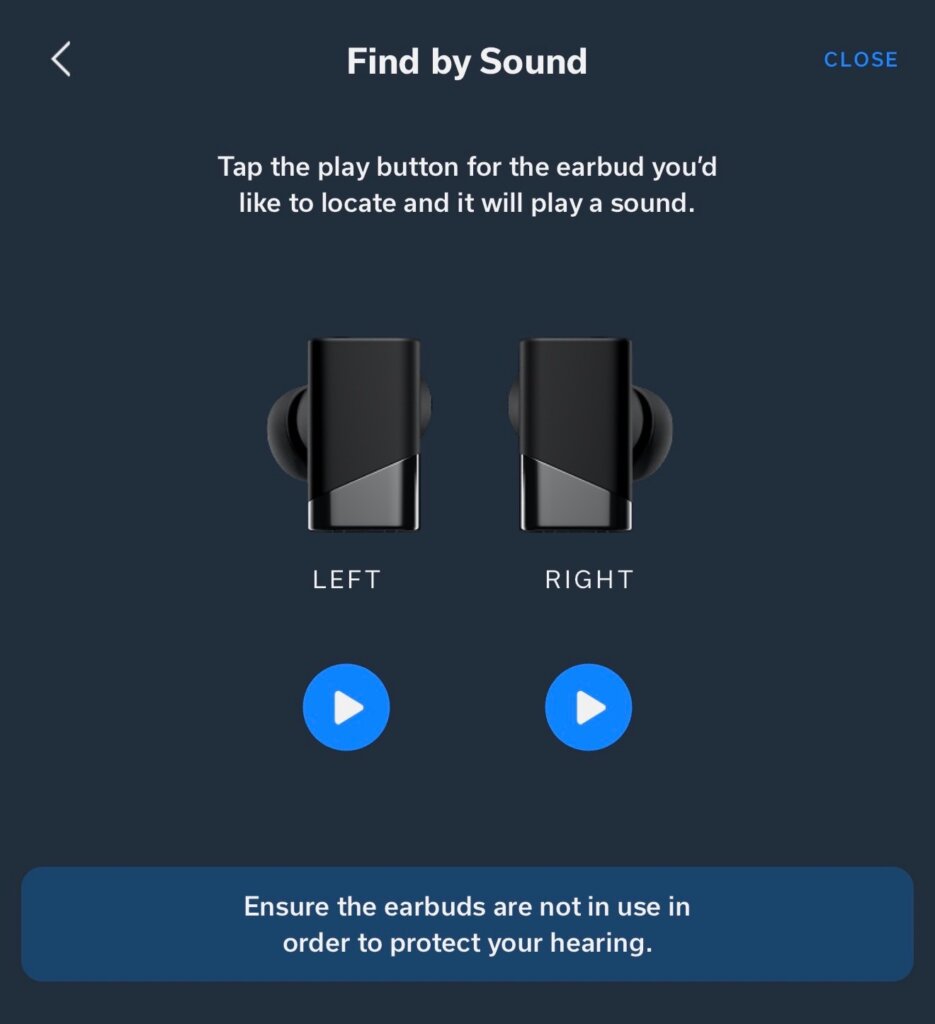Click the right earbud's silicone ear tip
Viewport: 935px width, 1024px height.
[x=652, y=430]
